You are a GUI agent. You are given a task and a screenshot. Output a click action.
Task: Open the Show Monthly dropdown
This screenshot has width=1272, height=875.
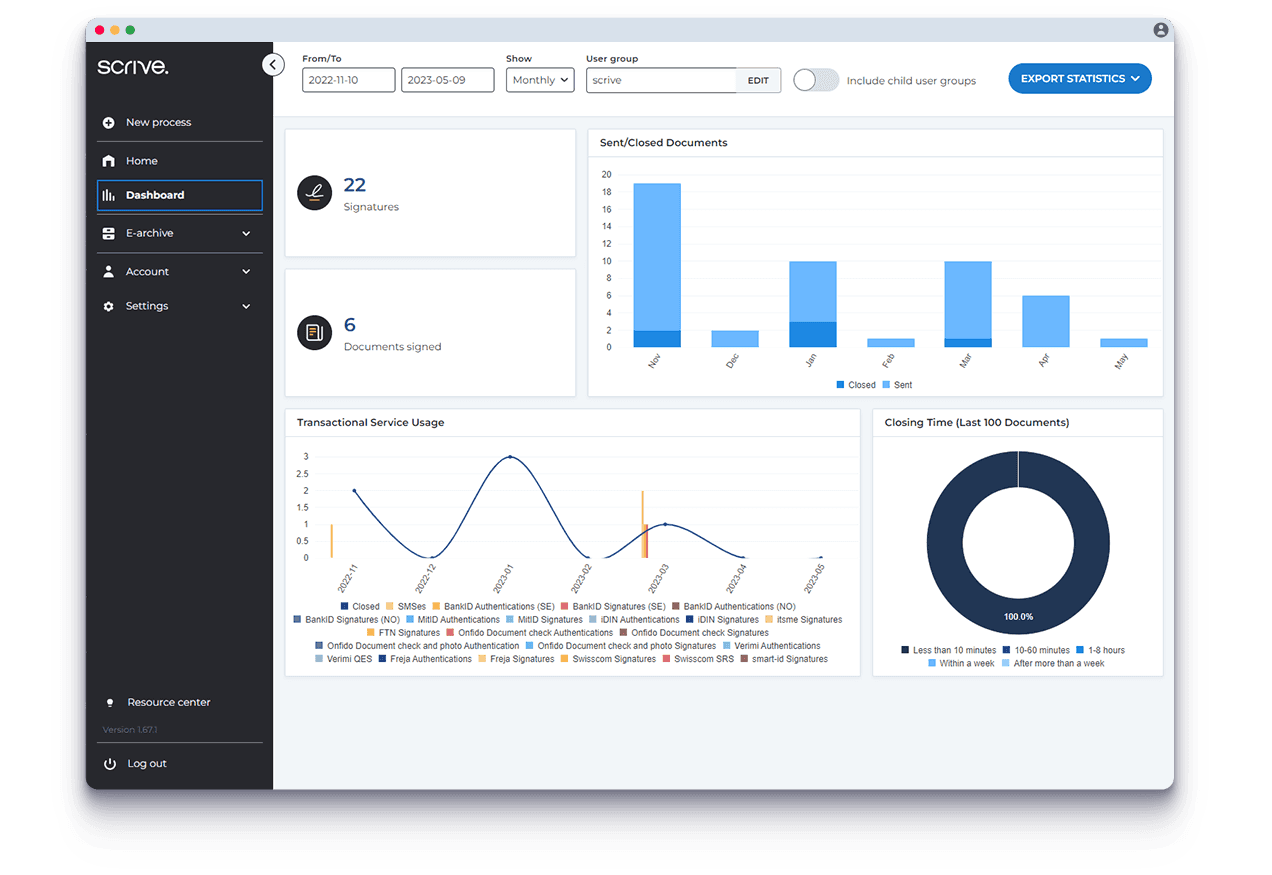click(540, 80)
